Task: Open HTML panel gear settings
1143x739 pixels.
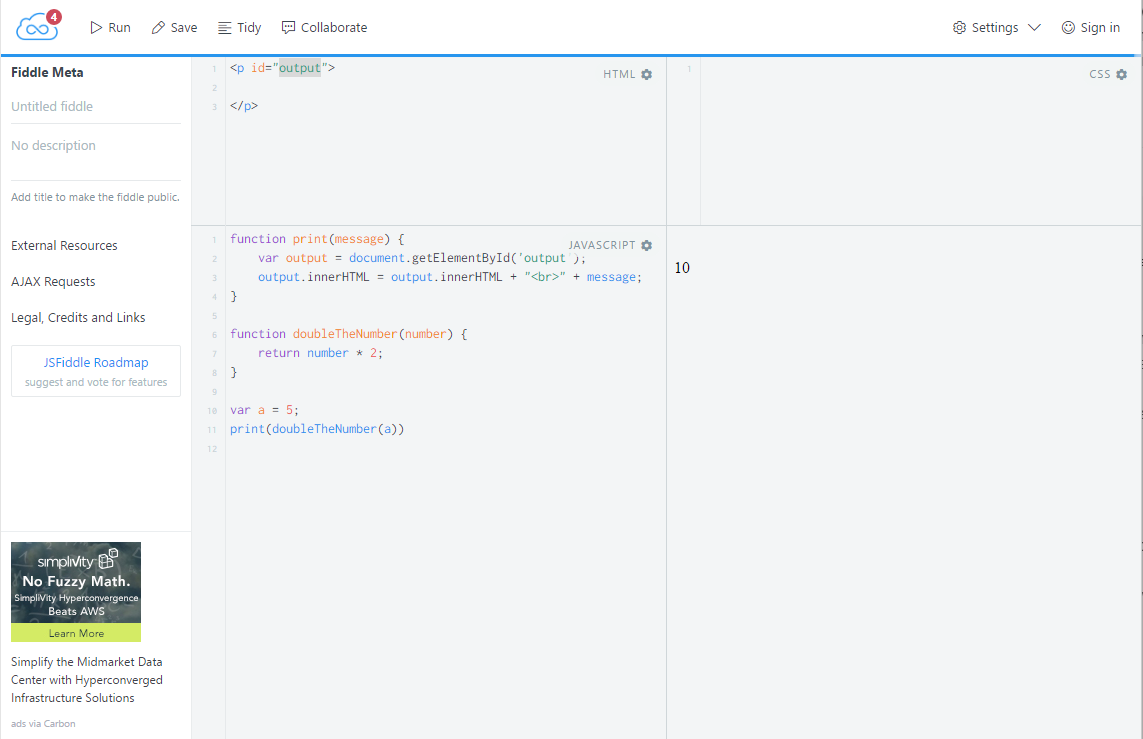Action: click(647, 75)
